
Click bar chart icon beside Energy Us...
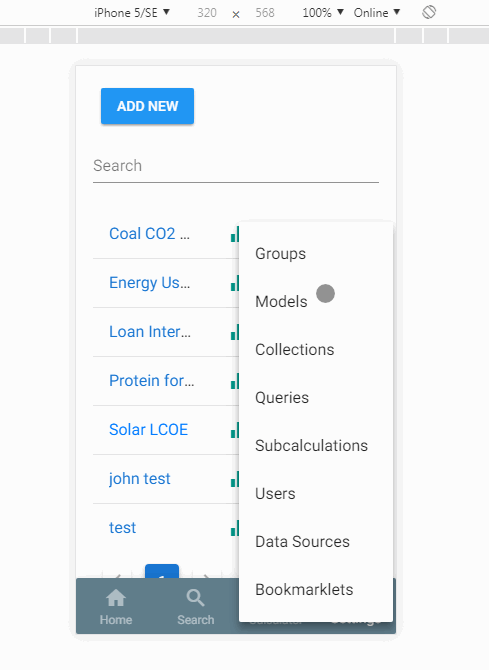235,283
